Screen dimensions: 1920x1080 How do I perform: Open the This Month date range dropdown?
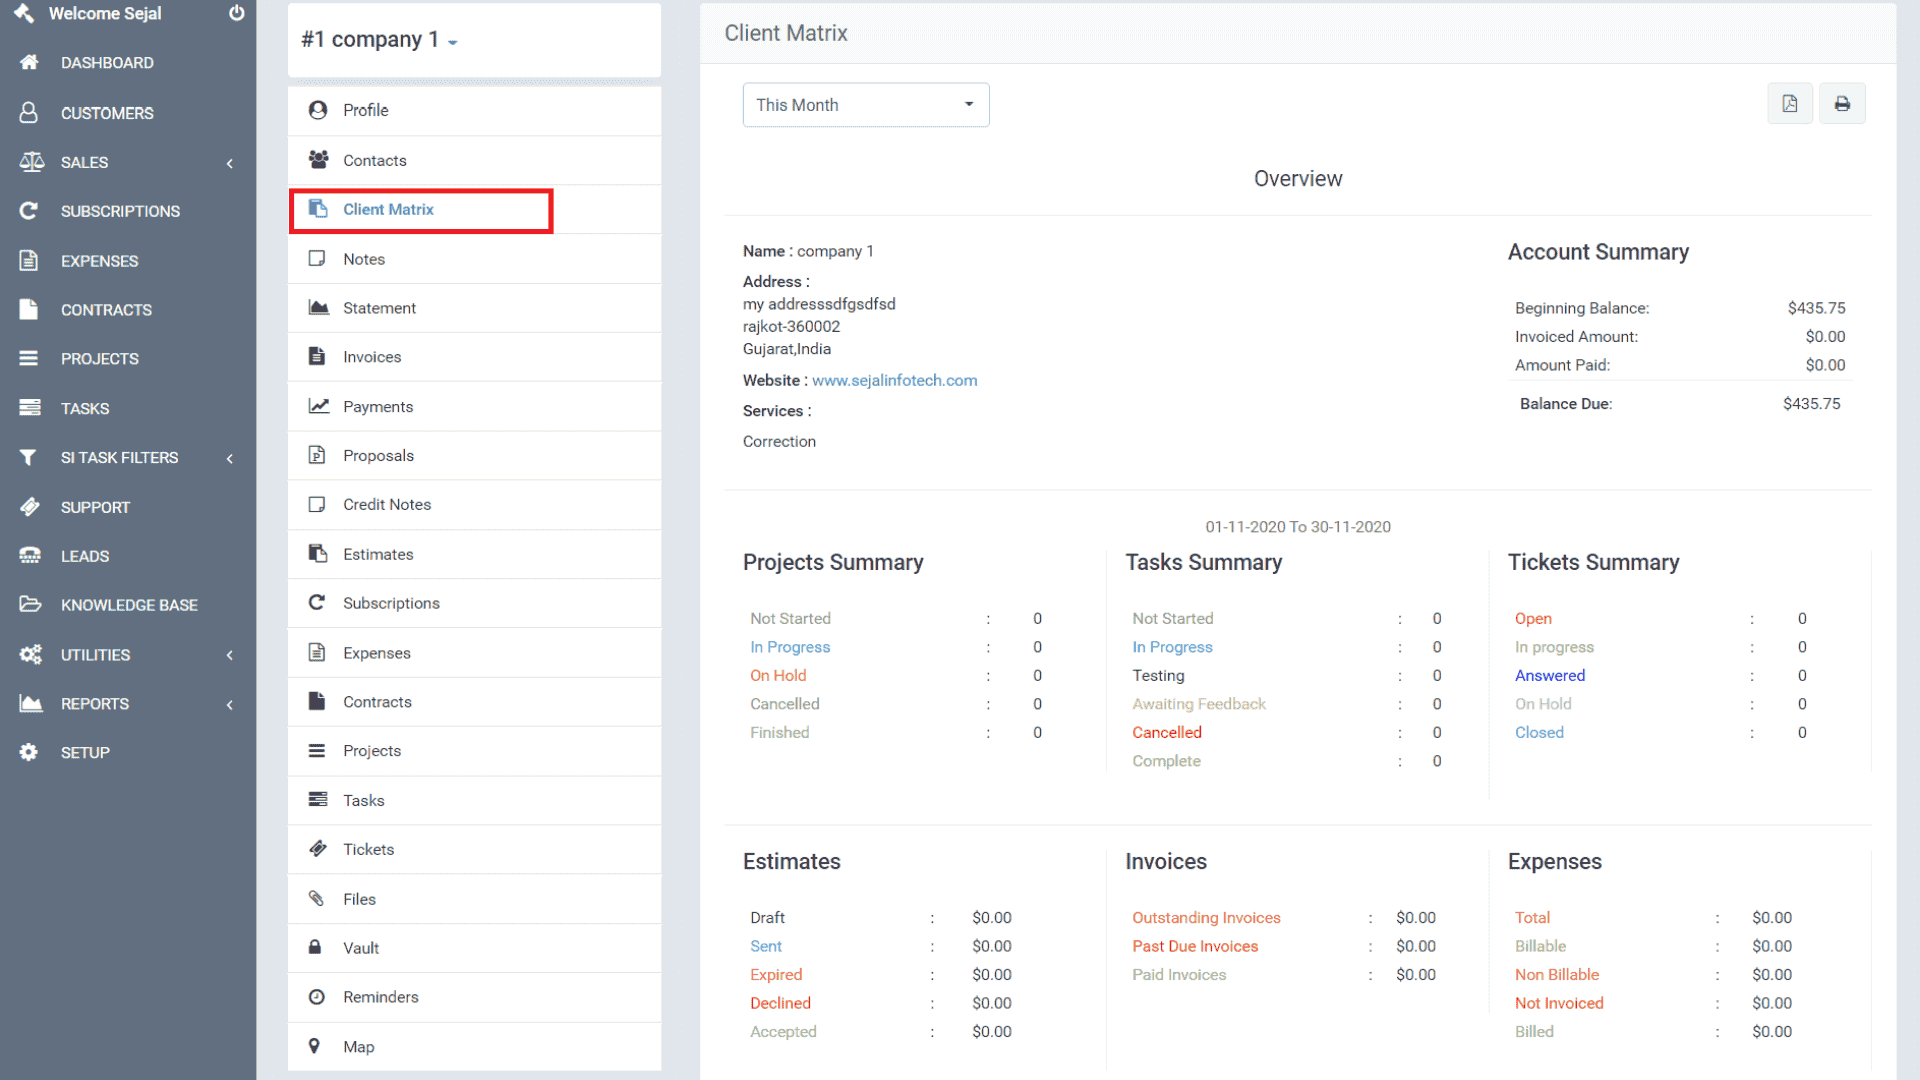tap(865, 104)
